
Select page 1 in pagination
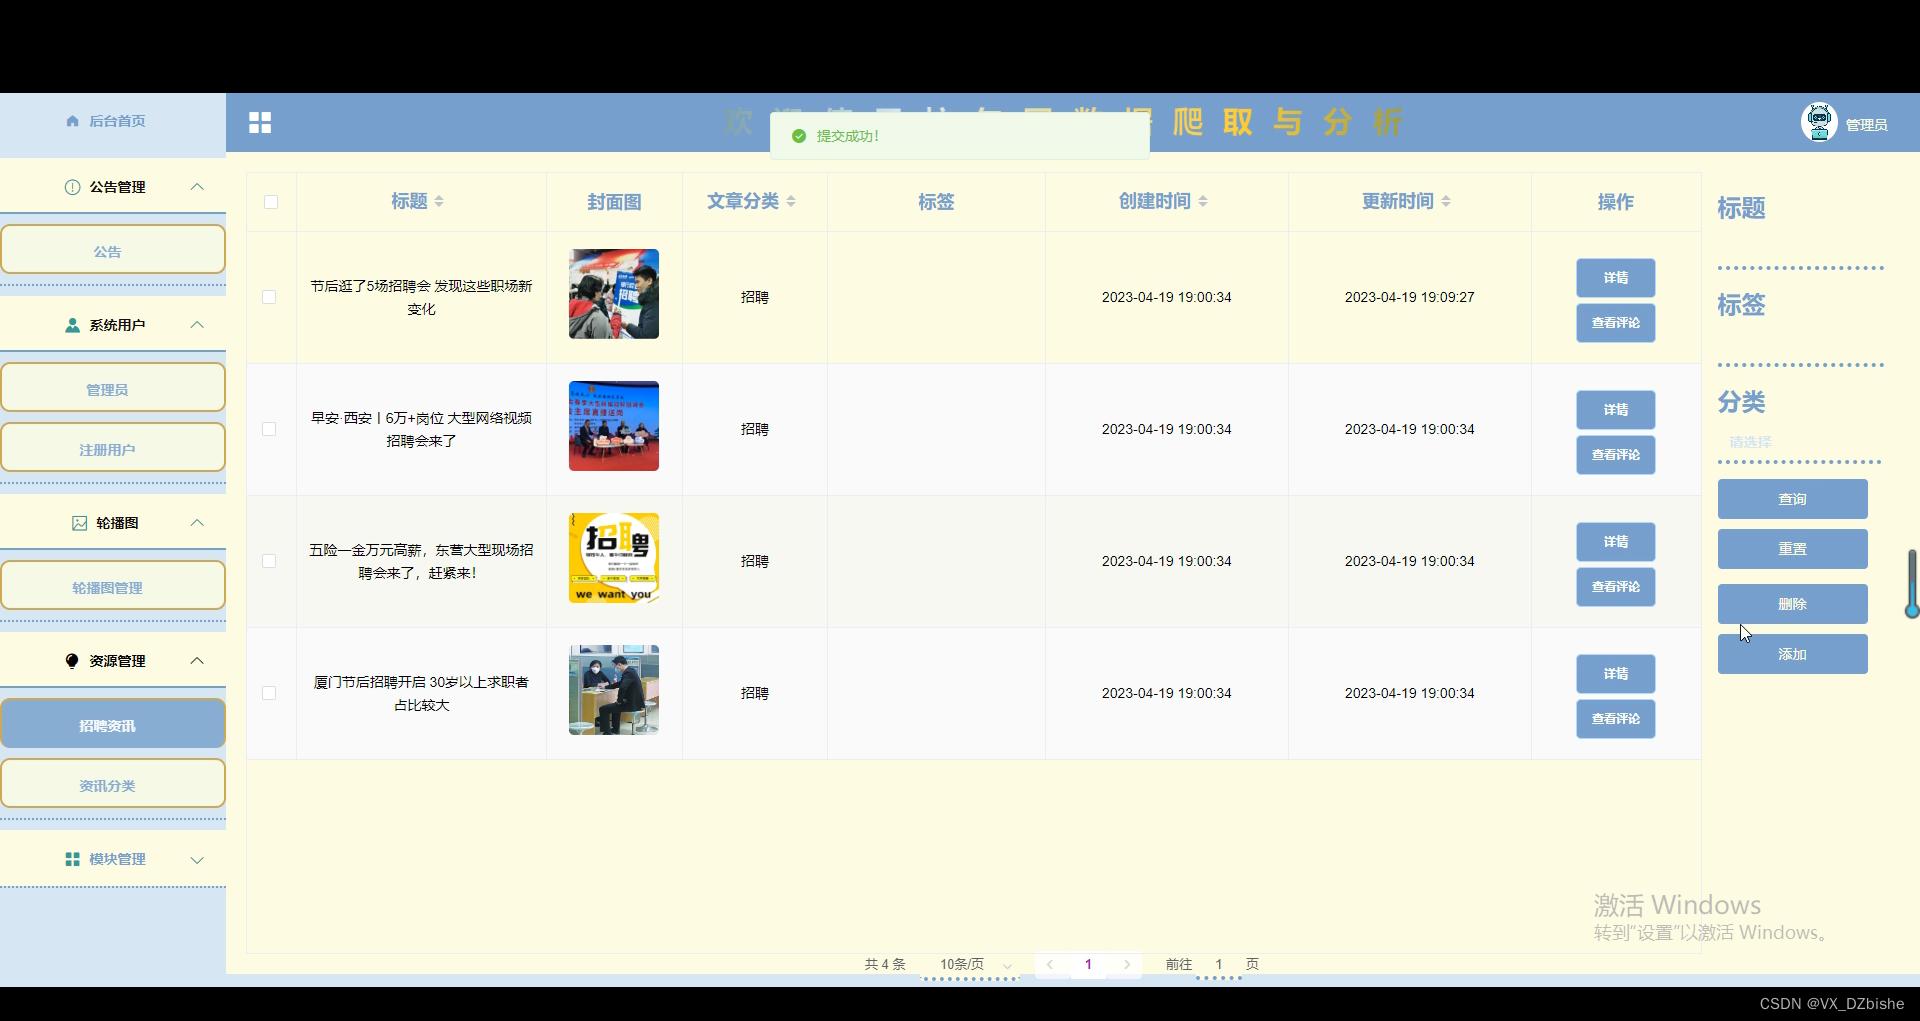(x=1088, y=964)
